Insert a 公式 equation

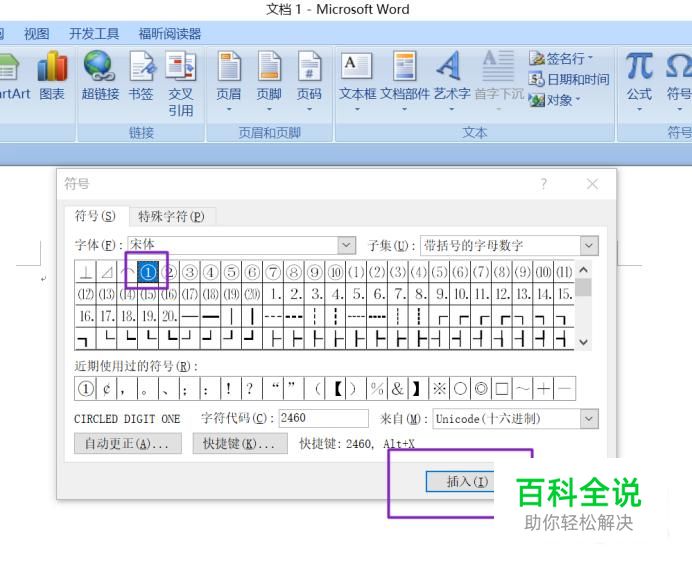pyautogui.click(x=639, y=82)
